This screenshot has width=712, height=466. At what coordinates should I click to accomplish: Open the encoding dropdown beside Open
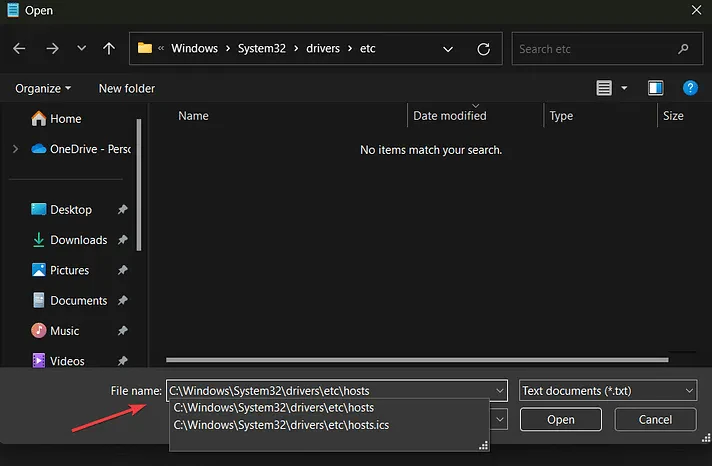(x=499, y=419)
